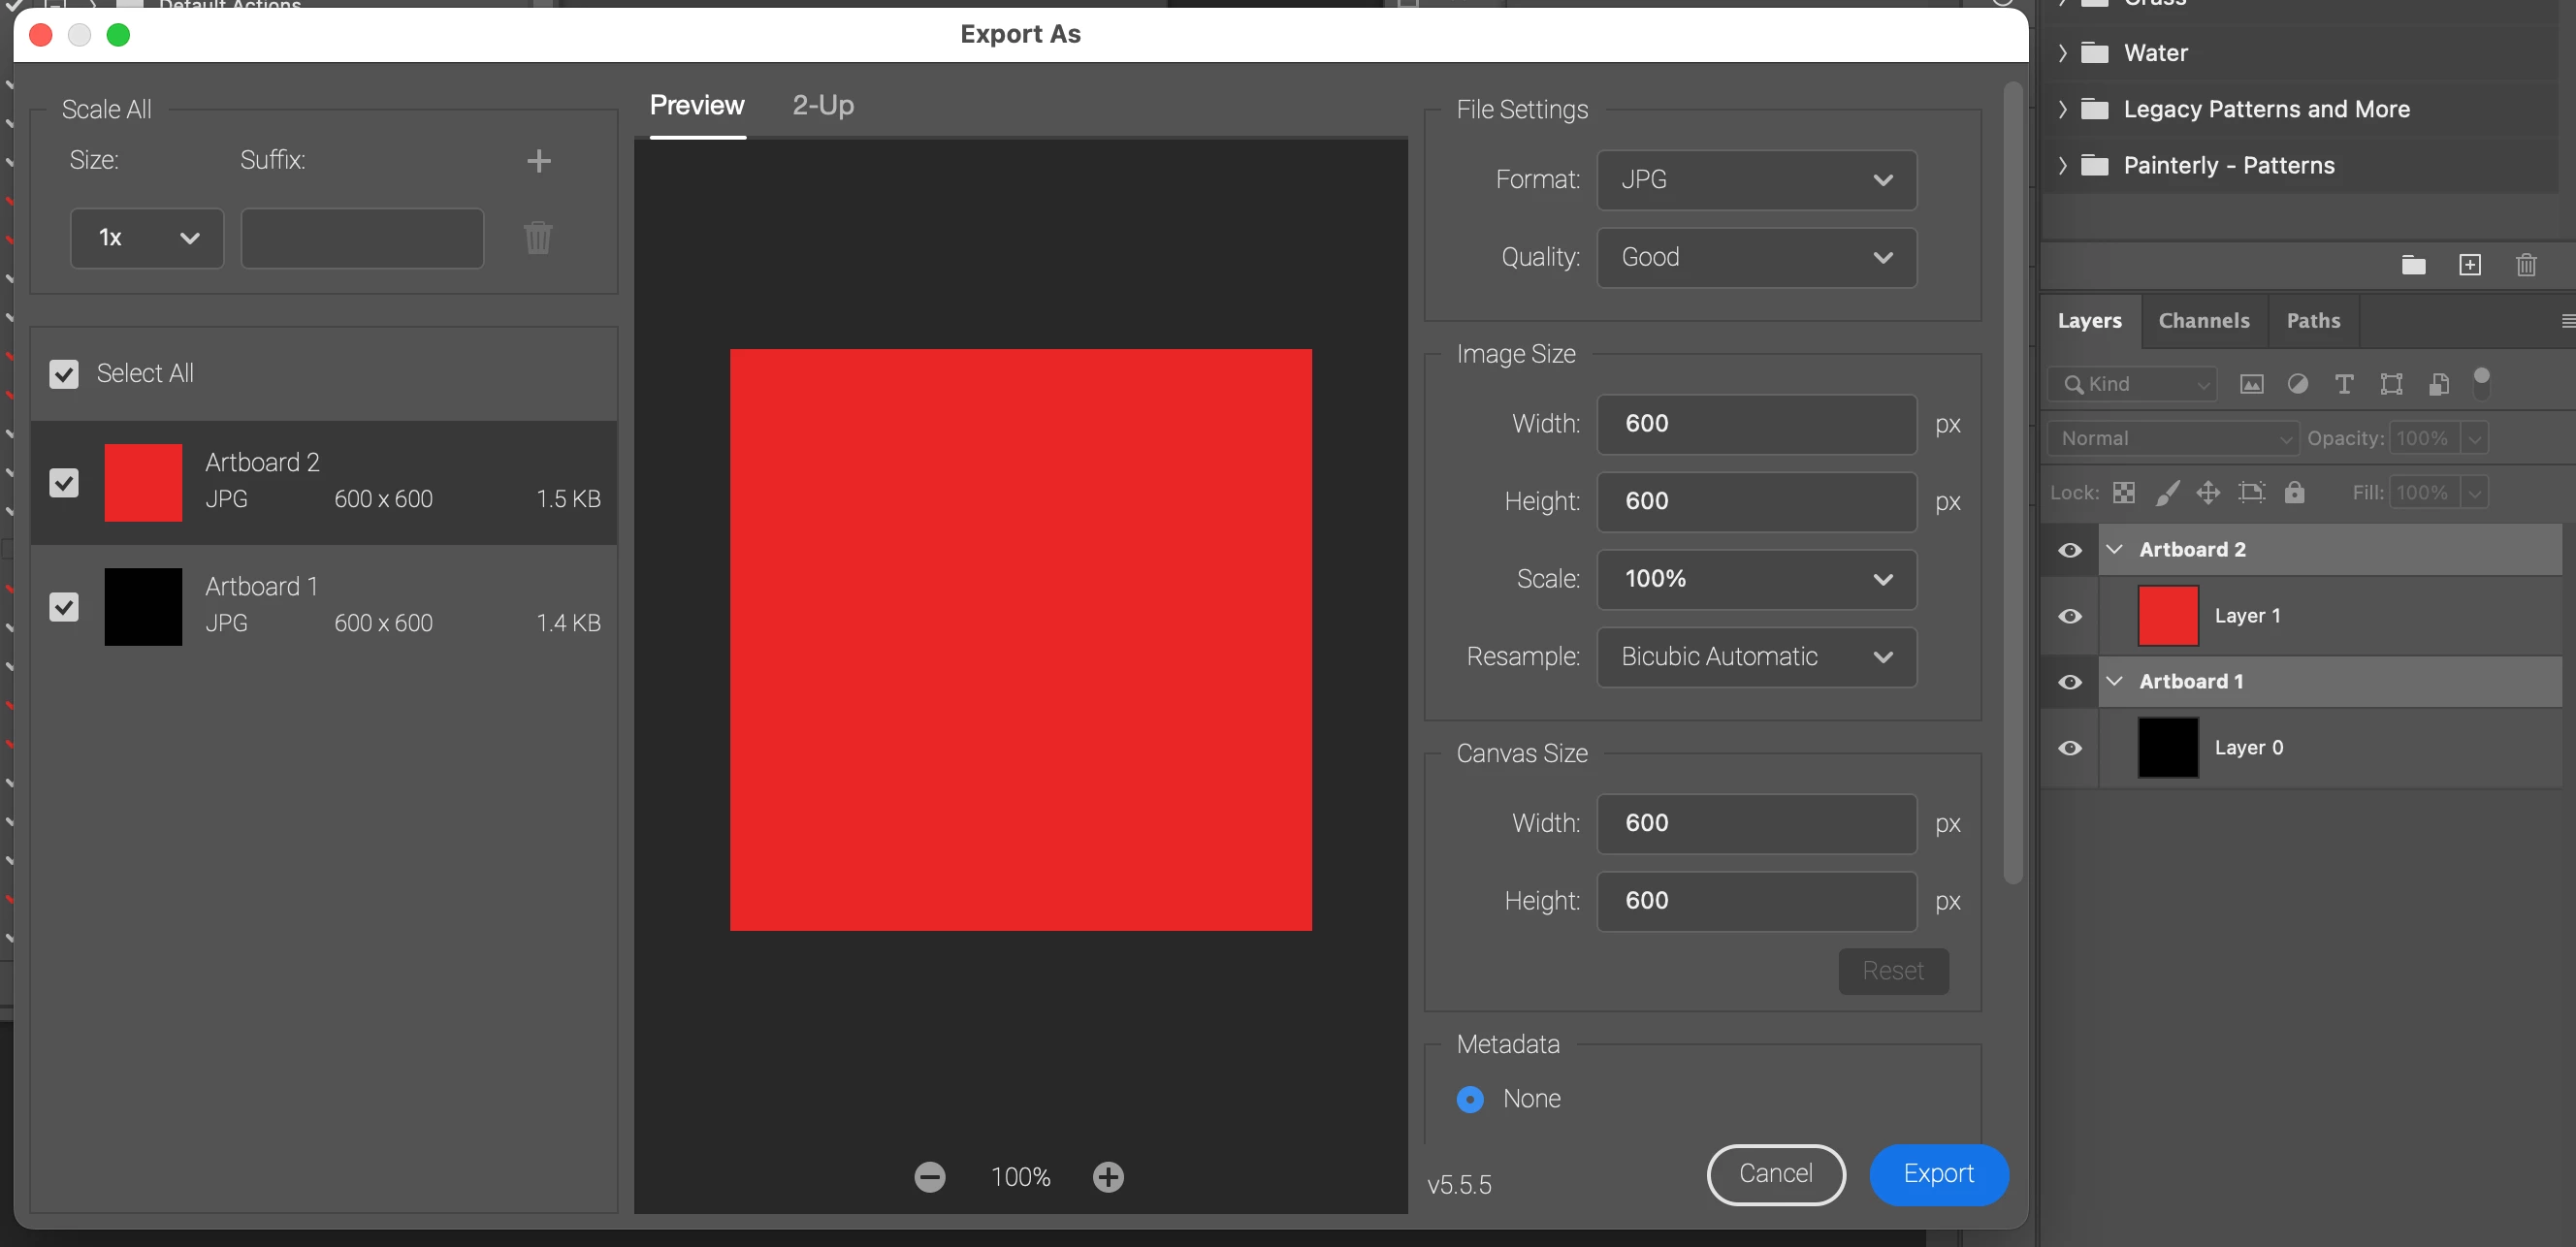
Task: Zoom out preview with minus icon
Action: [x=929, y=1177]
